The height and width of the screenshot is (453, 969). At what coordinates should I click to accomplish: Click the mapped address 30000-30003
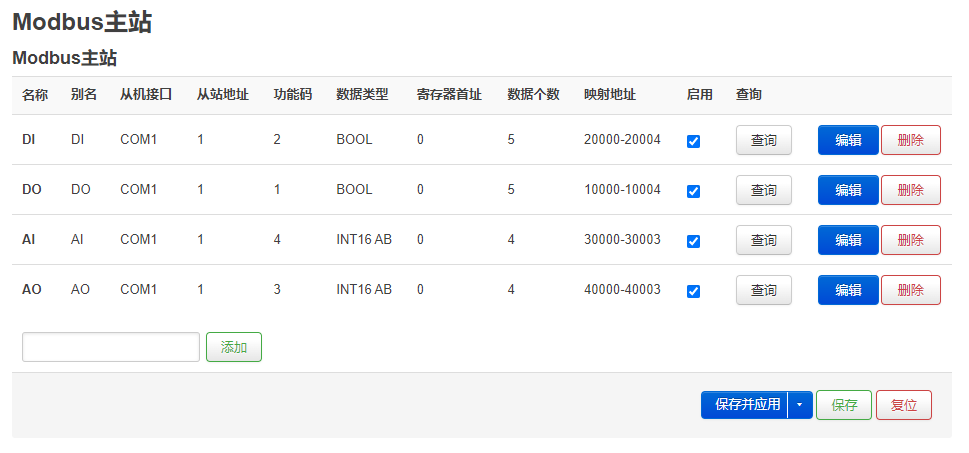click(x=622, y=239)
